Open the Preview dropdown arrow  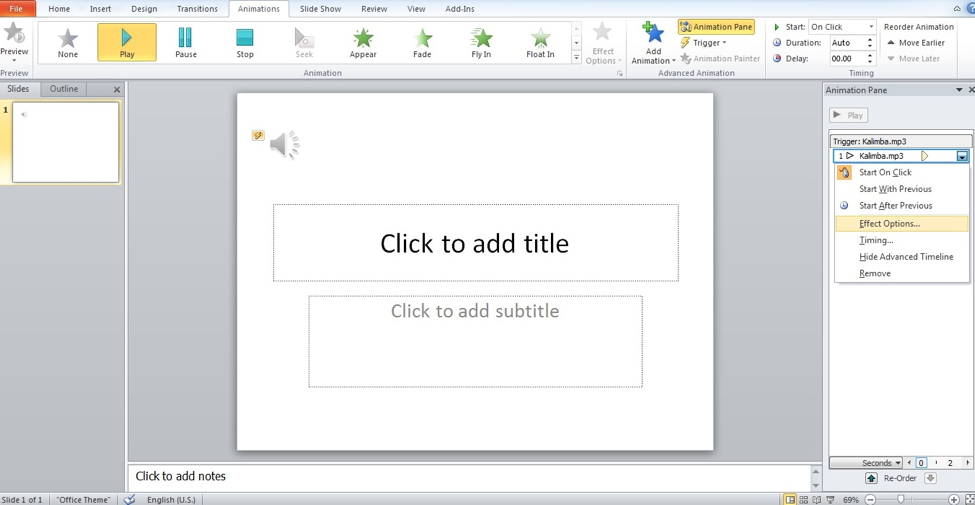[x=14, y=60]
